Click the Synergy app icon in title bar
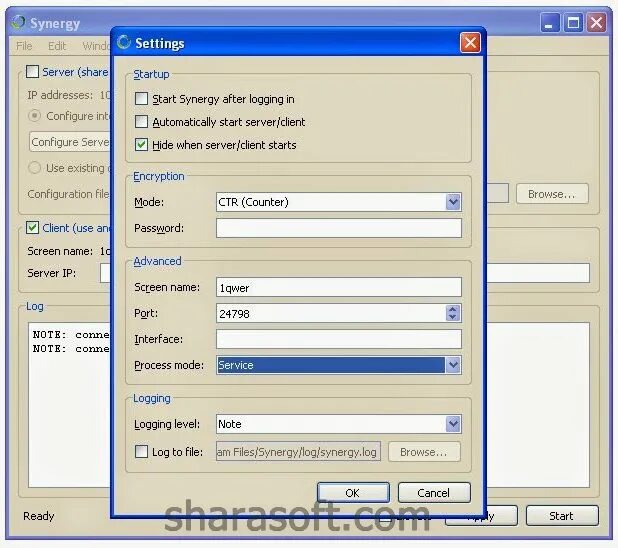Image resolution: width=618 pixels, height=548 pixels. click(18, 22)
